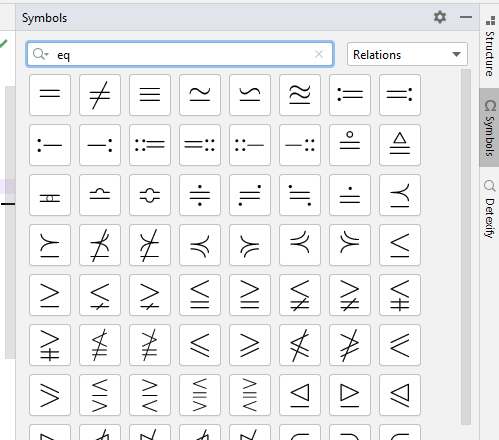Insert the double-colon-equals symbol

[150, 145]
